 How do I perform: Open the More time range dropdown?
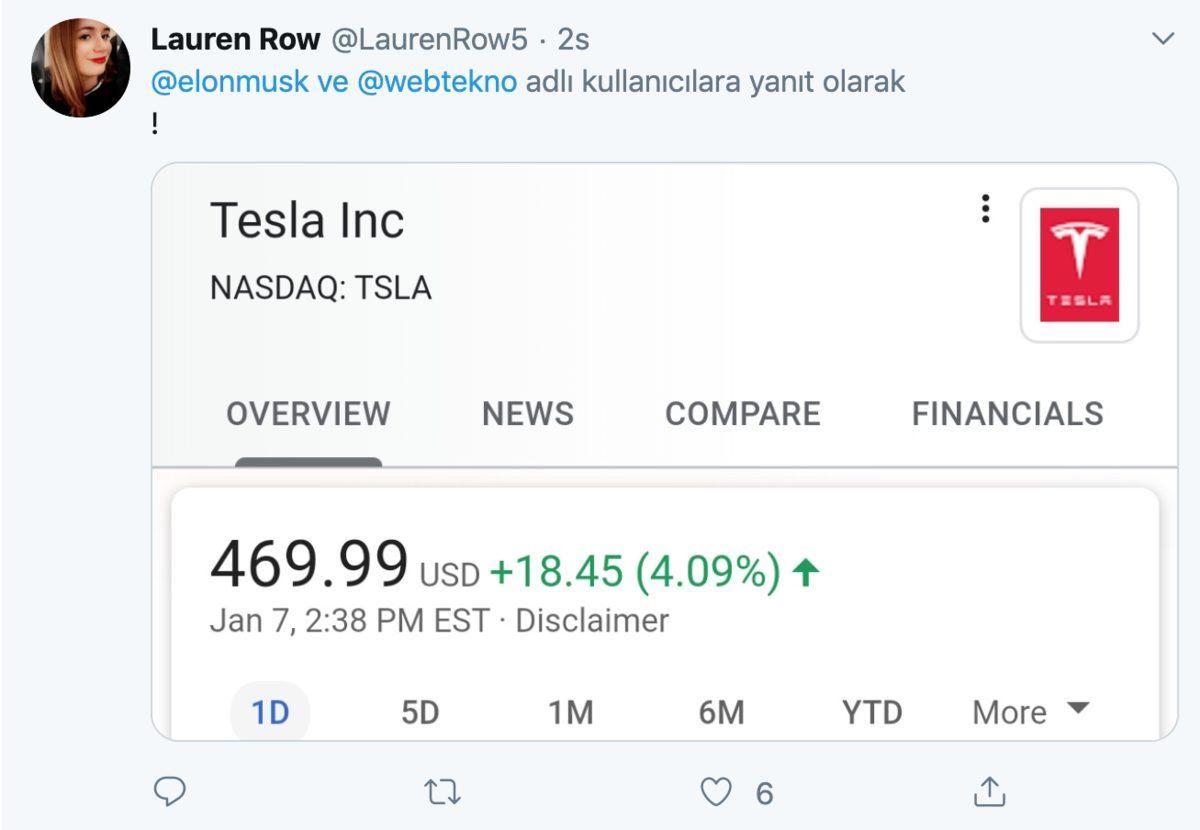[x=1012, y=712]
